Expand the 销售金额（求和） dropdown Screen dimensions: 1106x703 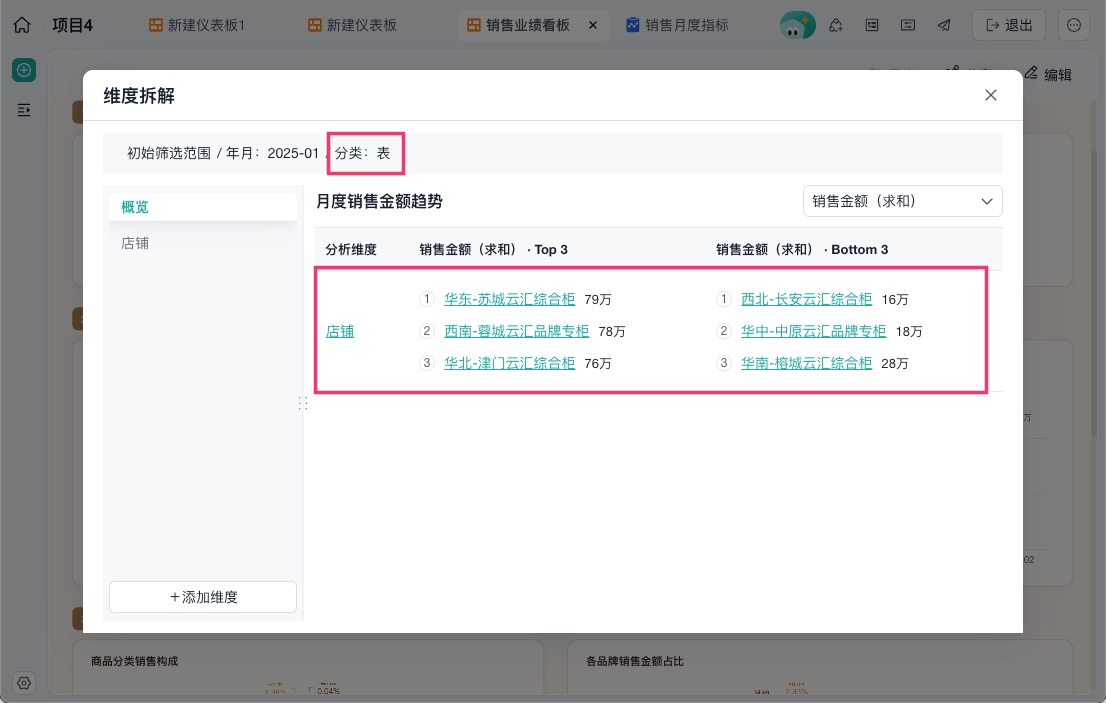pos(903,202)
